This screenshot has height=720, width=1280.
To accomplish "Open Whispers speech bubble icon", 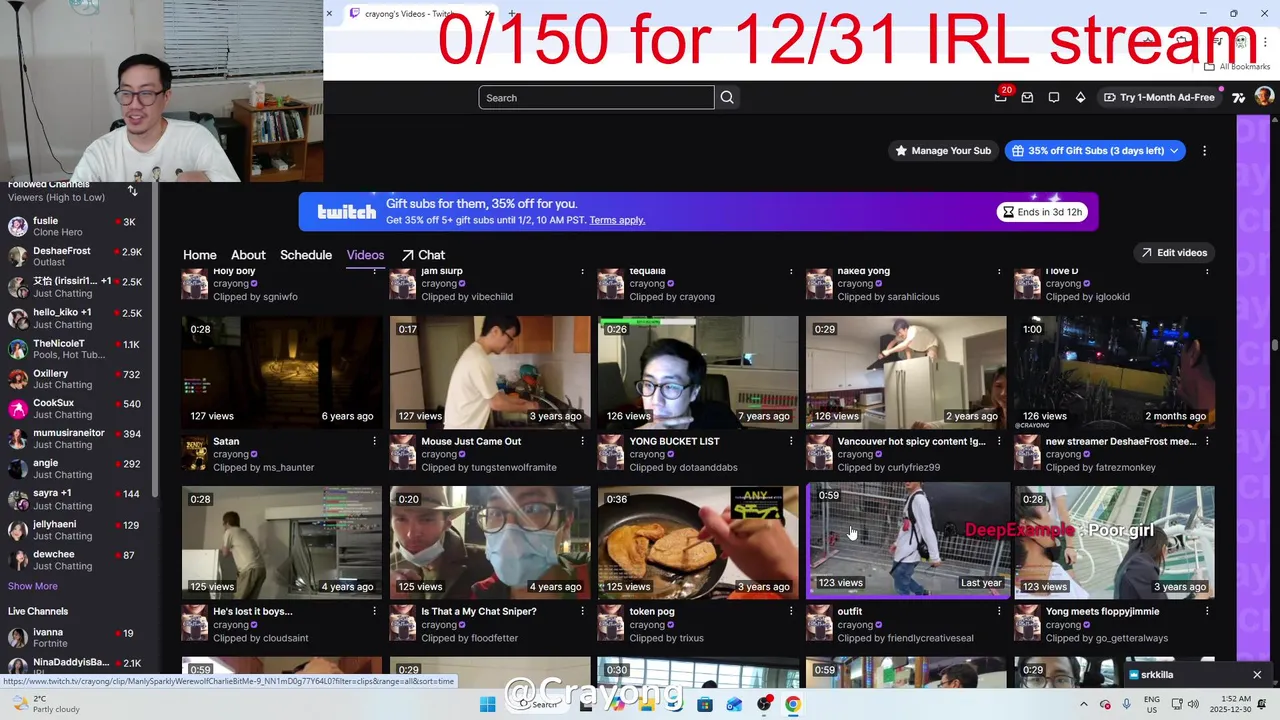I will 1054,97.
